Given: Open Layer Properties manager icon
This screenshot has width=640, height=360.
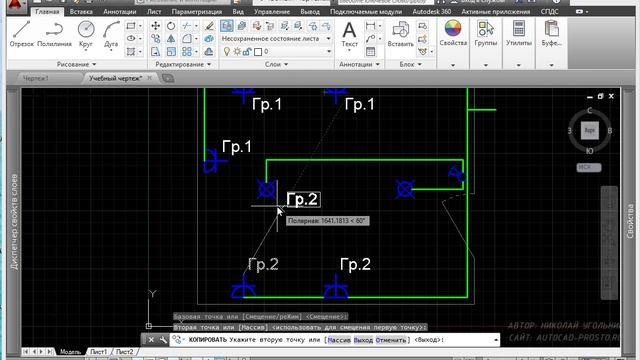Looking at the screenshot, I should point(227,26).
